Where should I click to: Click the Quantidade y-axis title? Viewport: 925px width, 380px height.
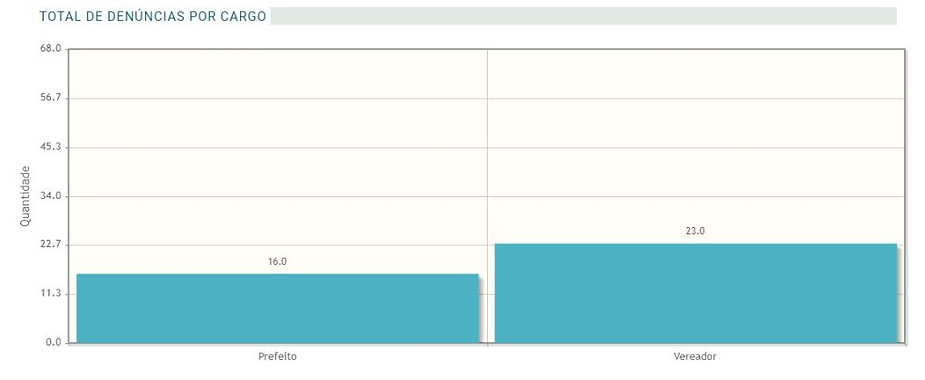click(x=25, y=196)
